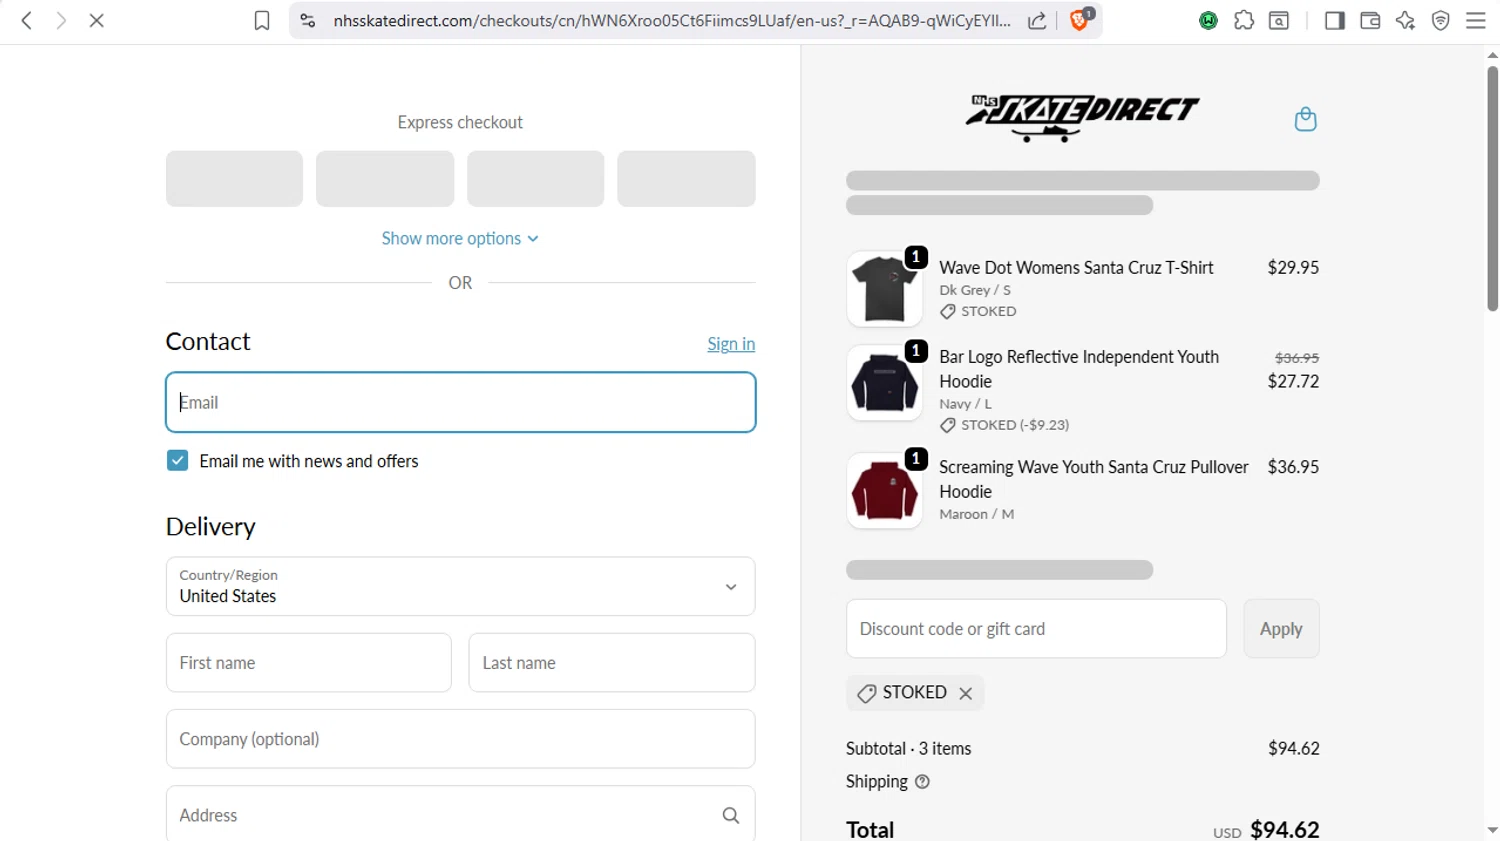The height and width of the screenshot is (841, 1500).
Task: Click the toolbar icon right of the extensions puzzle
Action: point(1279,20)
